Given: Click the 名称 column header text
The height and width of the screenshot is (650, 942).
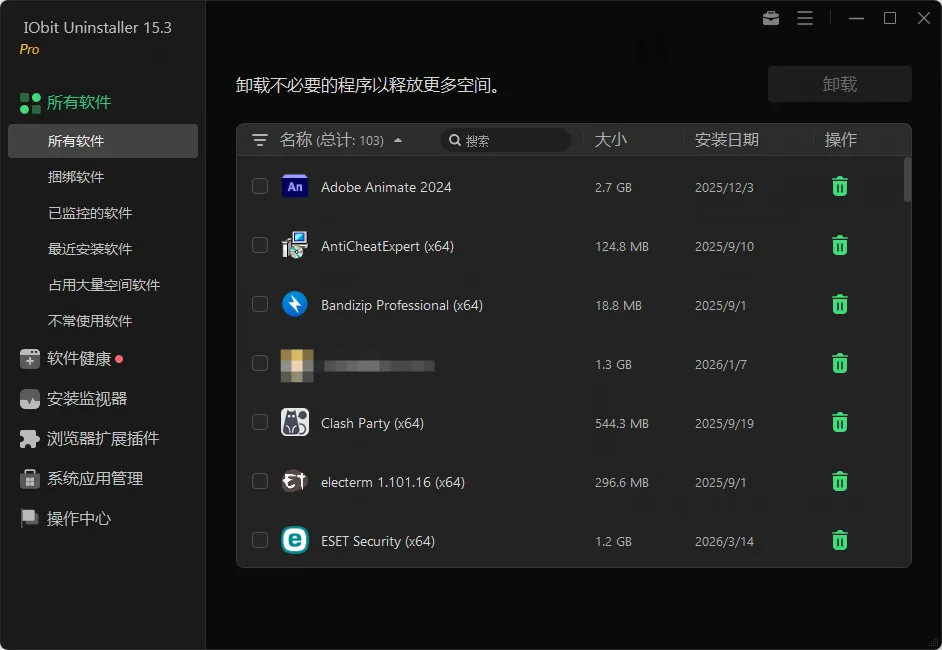Looking at the screenshot, I should 296,140.
